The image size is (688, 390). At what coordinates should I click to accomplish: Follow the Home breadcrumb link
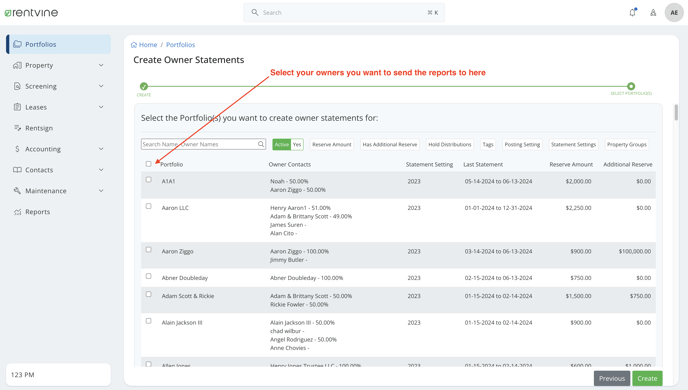[148, 45]
